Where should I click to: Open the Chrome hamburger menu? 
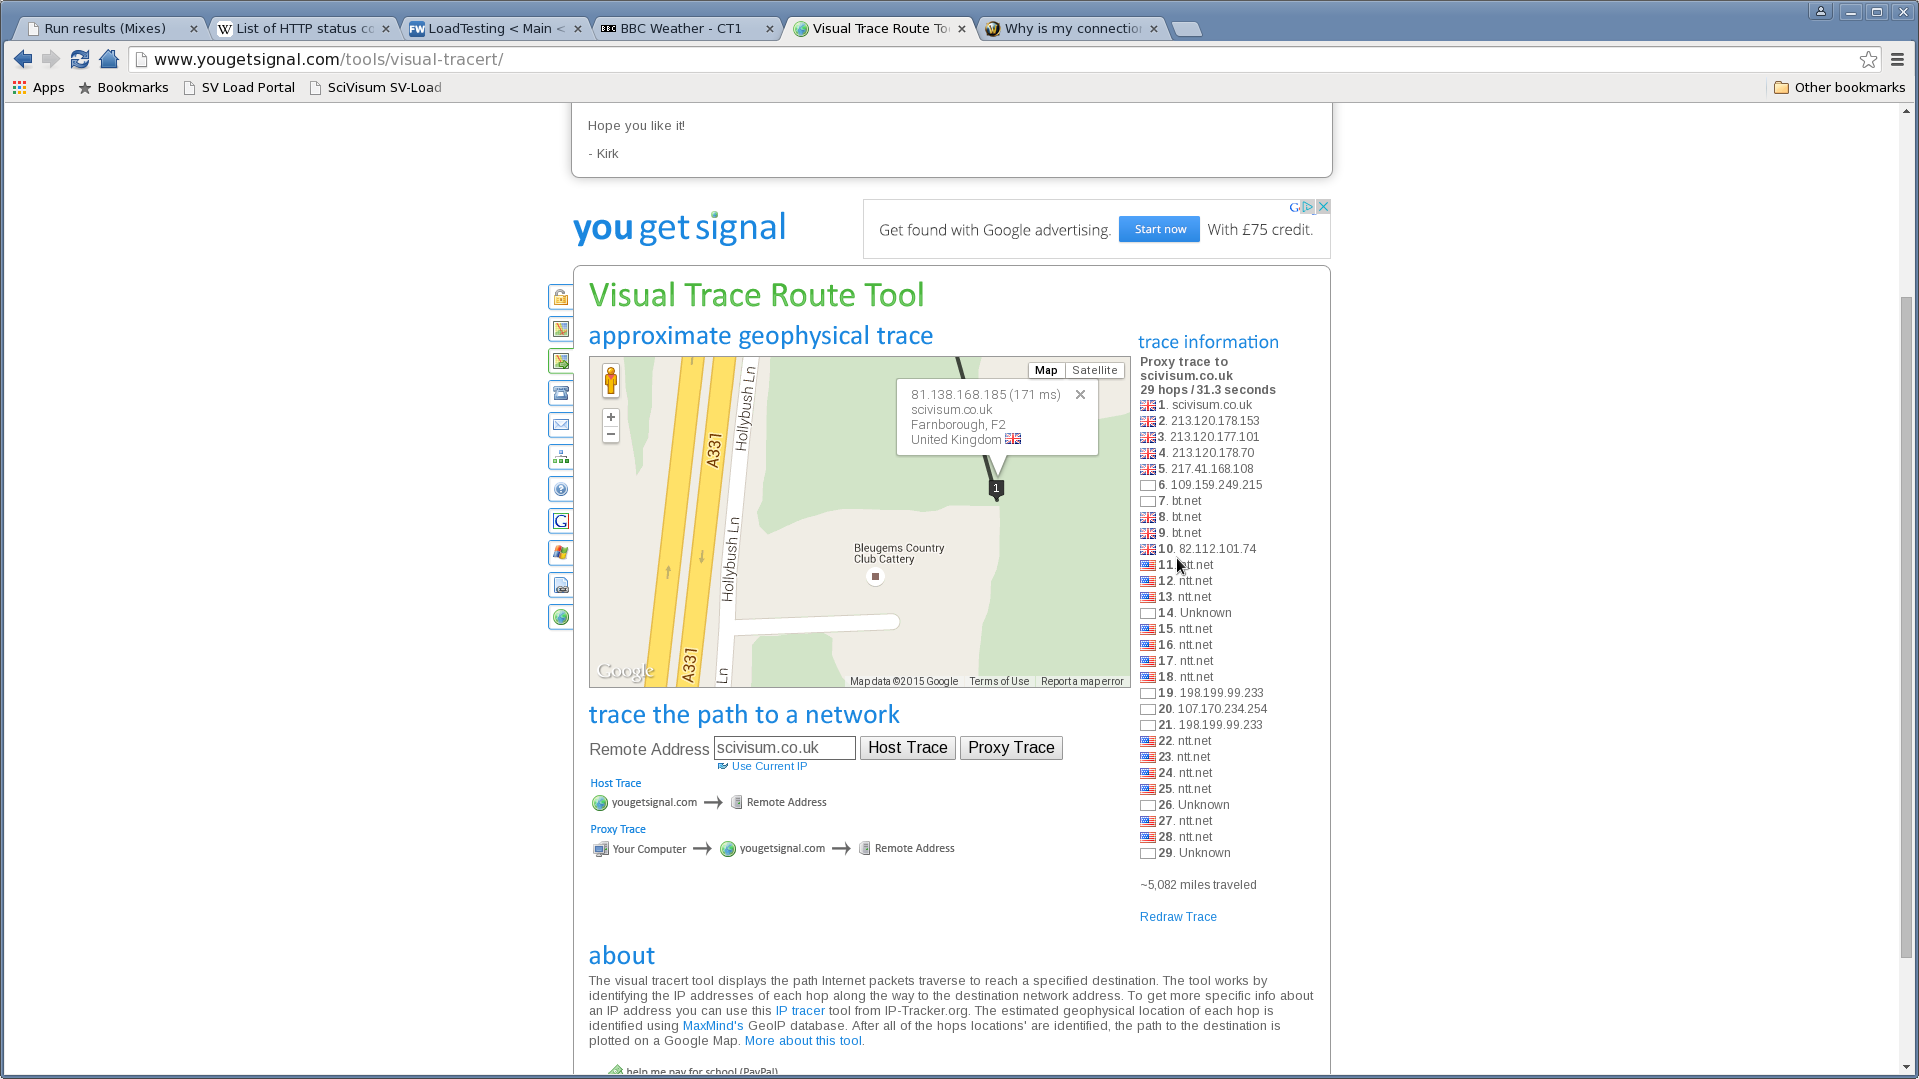pyautogui.click(x=1897, y=59)
